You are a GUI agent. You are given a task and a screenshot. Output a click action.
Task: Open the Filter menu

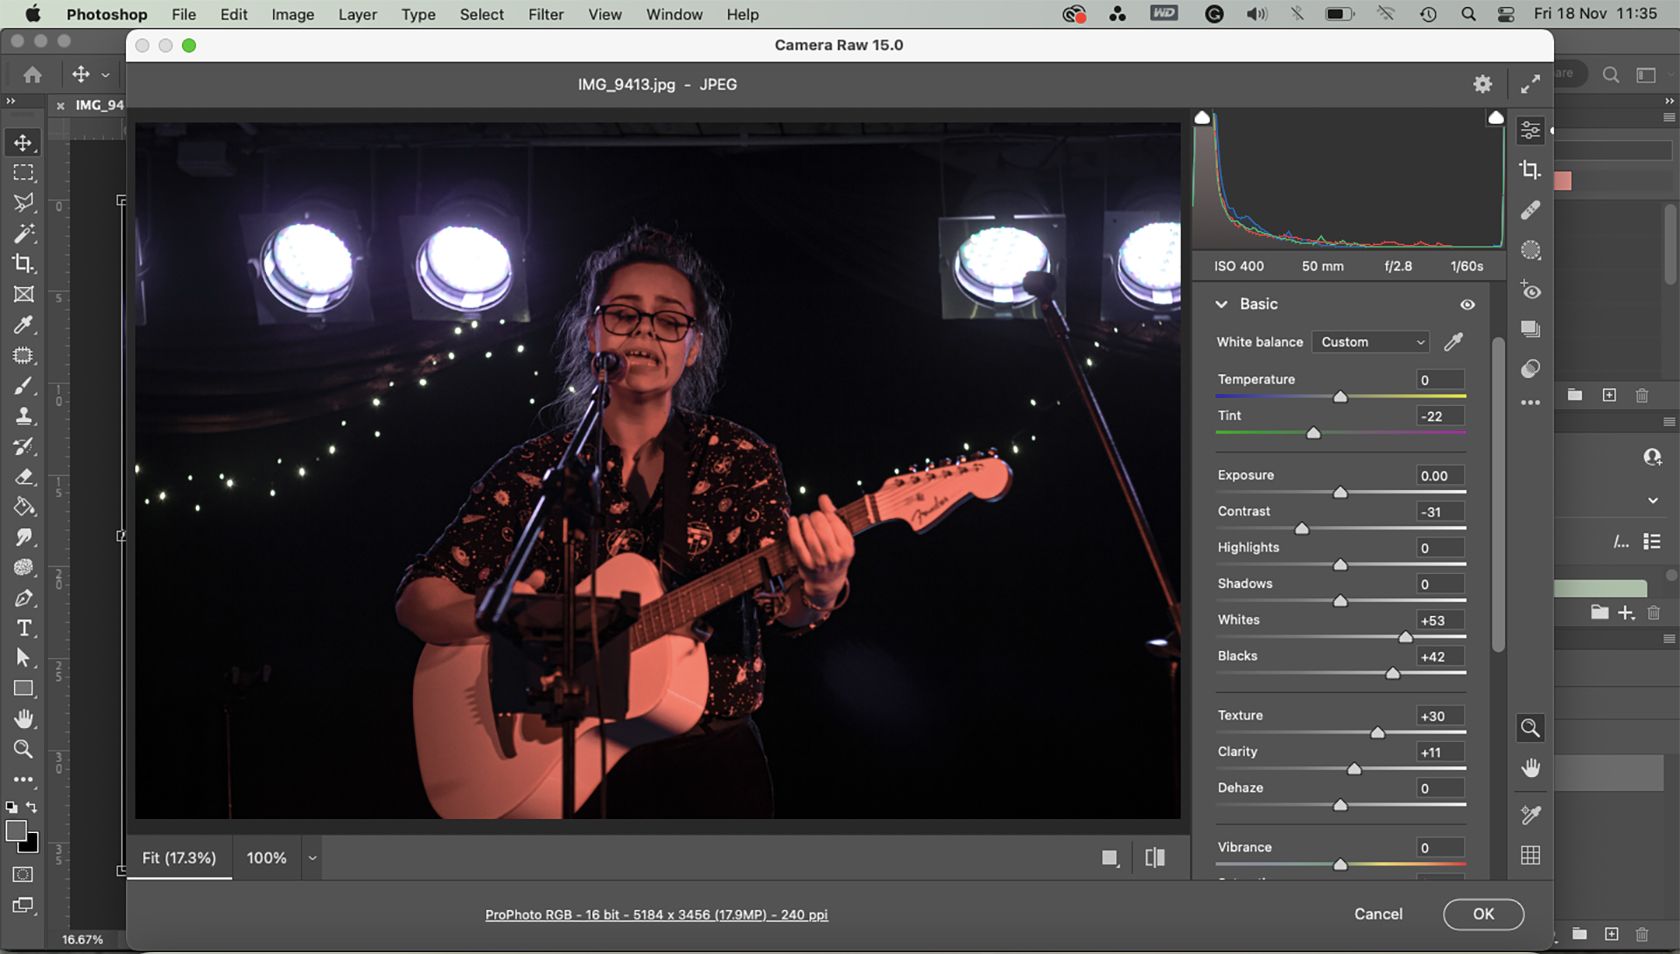545,14
